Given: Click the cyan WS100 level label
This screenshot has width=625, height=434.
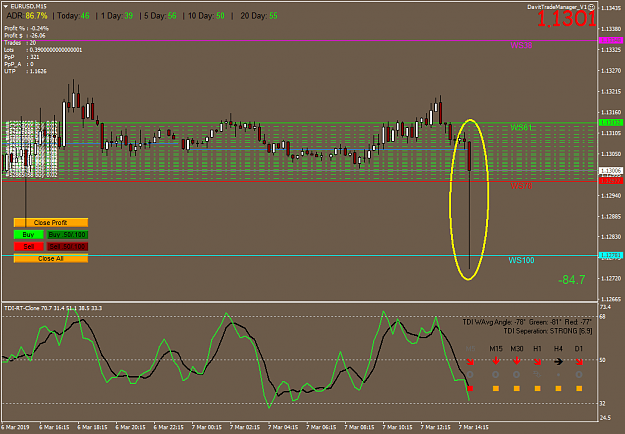Looking at the screenshot, I should [521, 260].
